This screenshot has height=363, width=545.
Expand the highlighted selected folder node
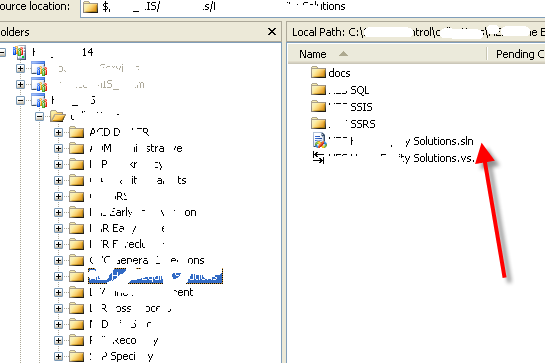click(x=58, y=276)
